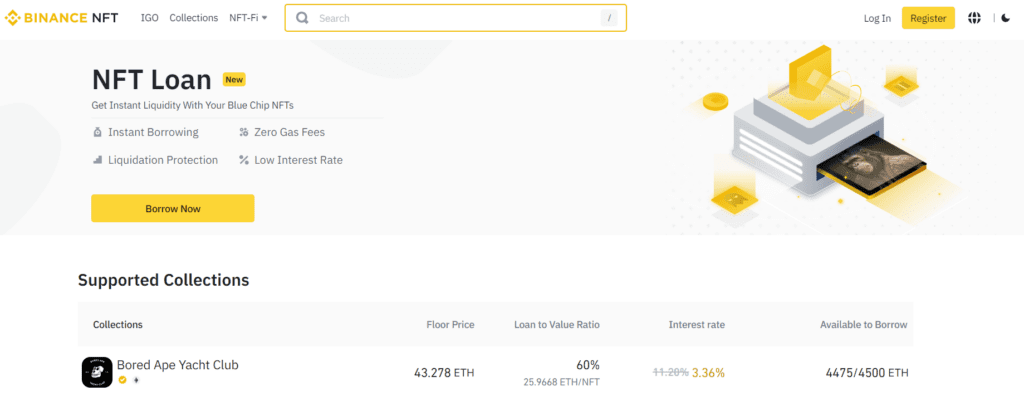Screen dimensions: 1024x401
Task: Click the Instant Borrowing icon
Action: click(97, 133)
